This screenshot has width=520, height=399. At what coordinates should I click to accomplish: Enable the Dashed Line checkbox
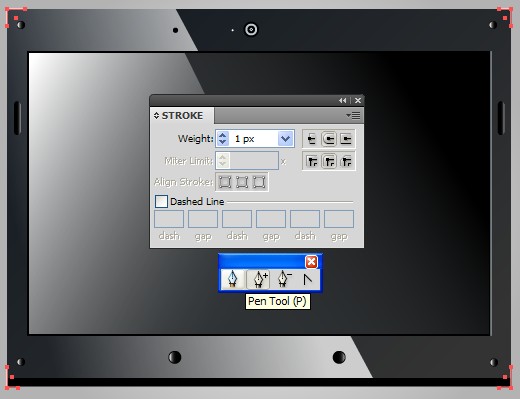click(161, 201)
